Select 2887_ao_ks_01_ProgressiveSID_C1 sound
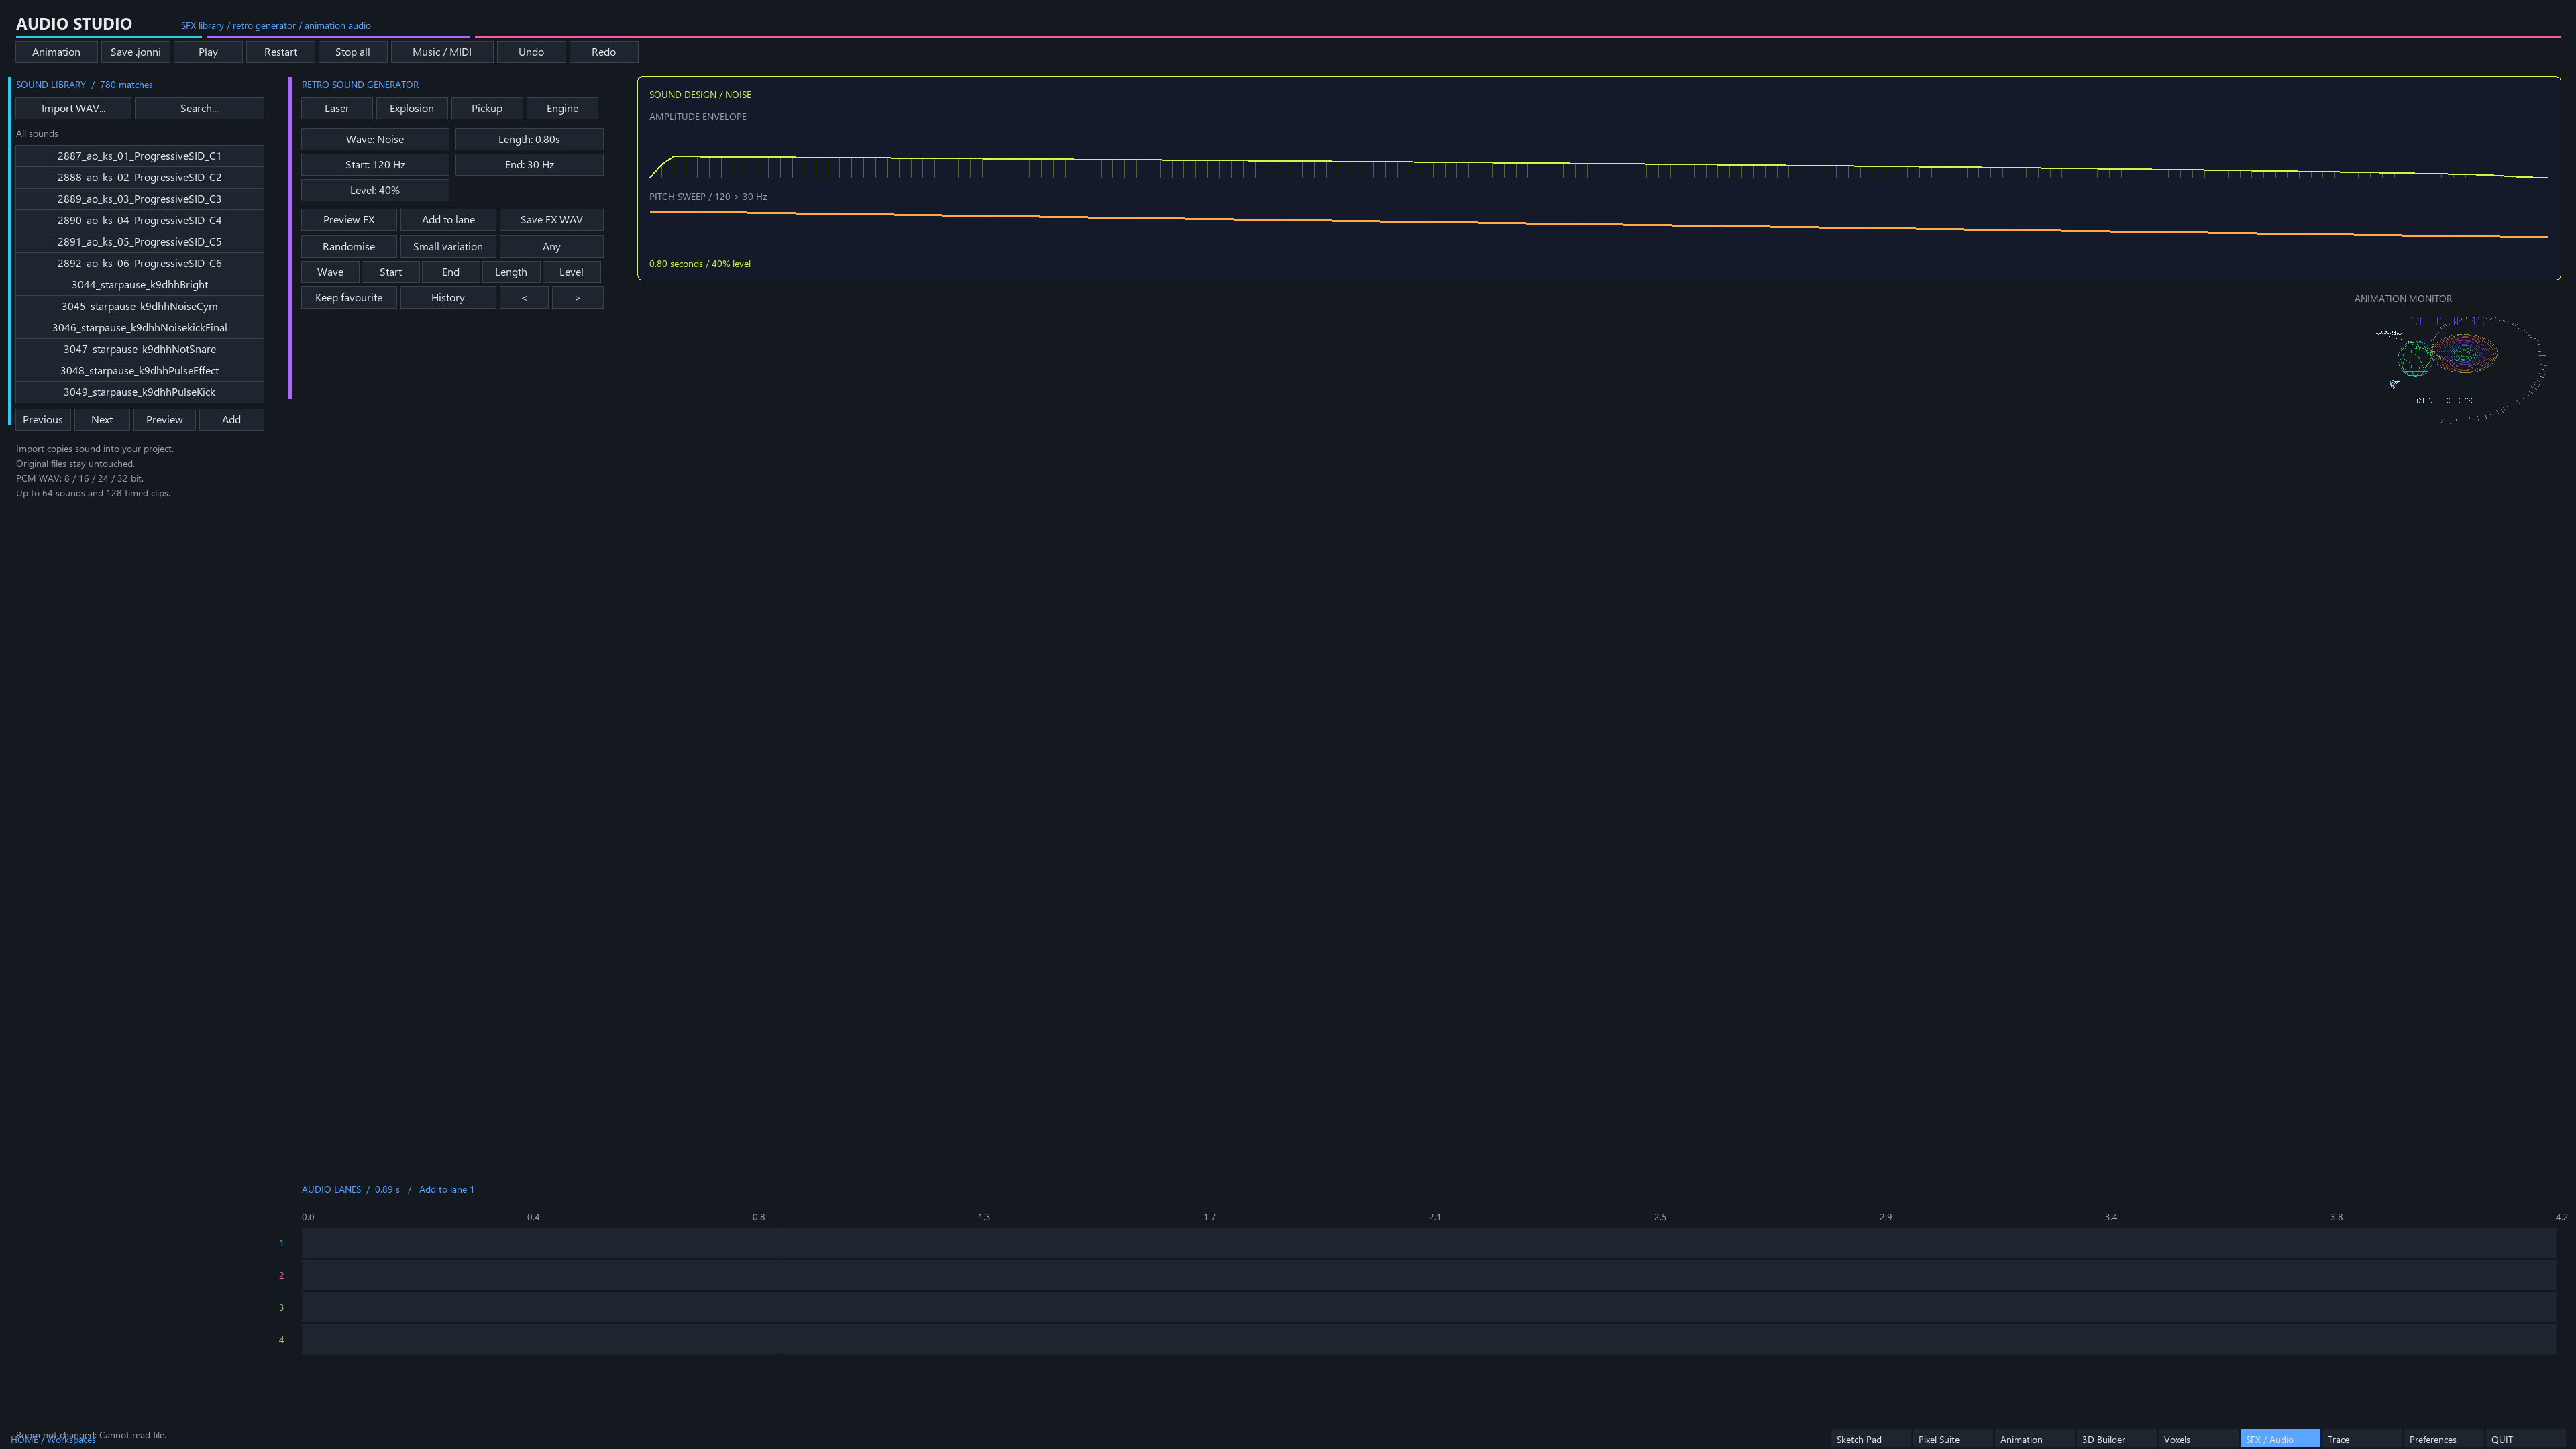Viewport: 2576px width, 1449px height. pos(139,156)
